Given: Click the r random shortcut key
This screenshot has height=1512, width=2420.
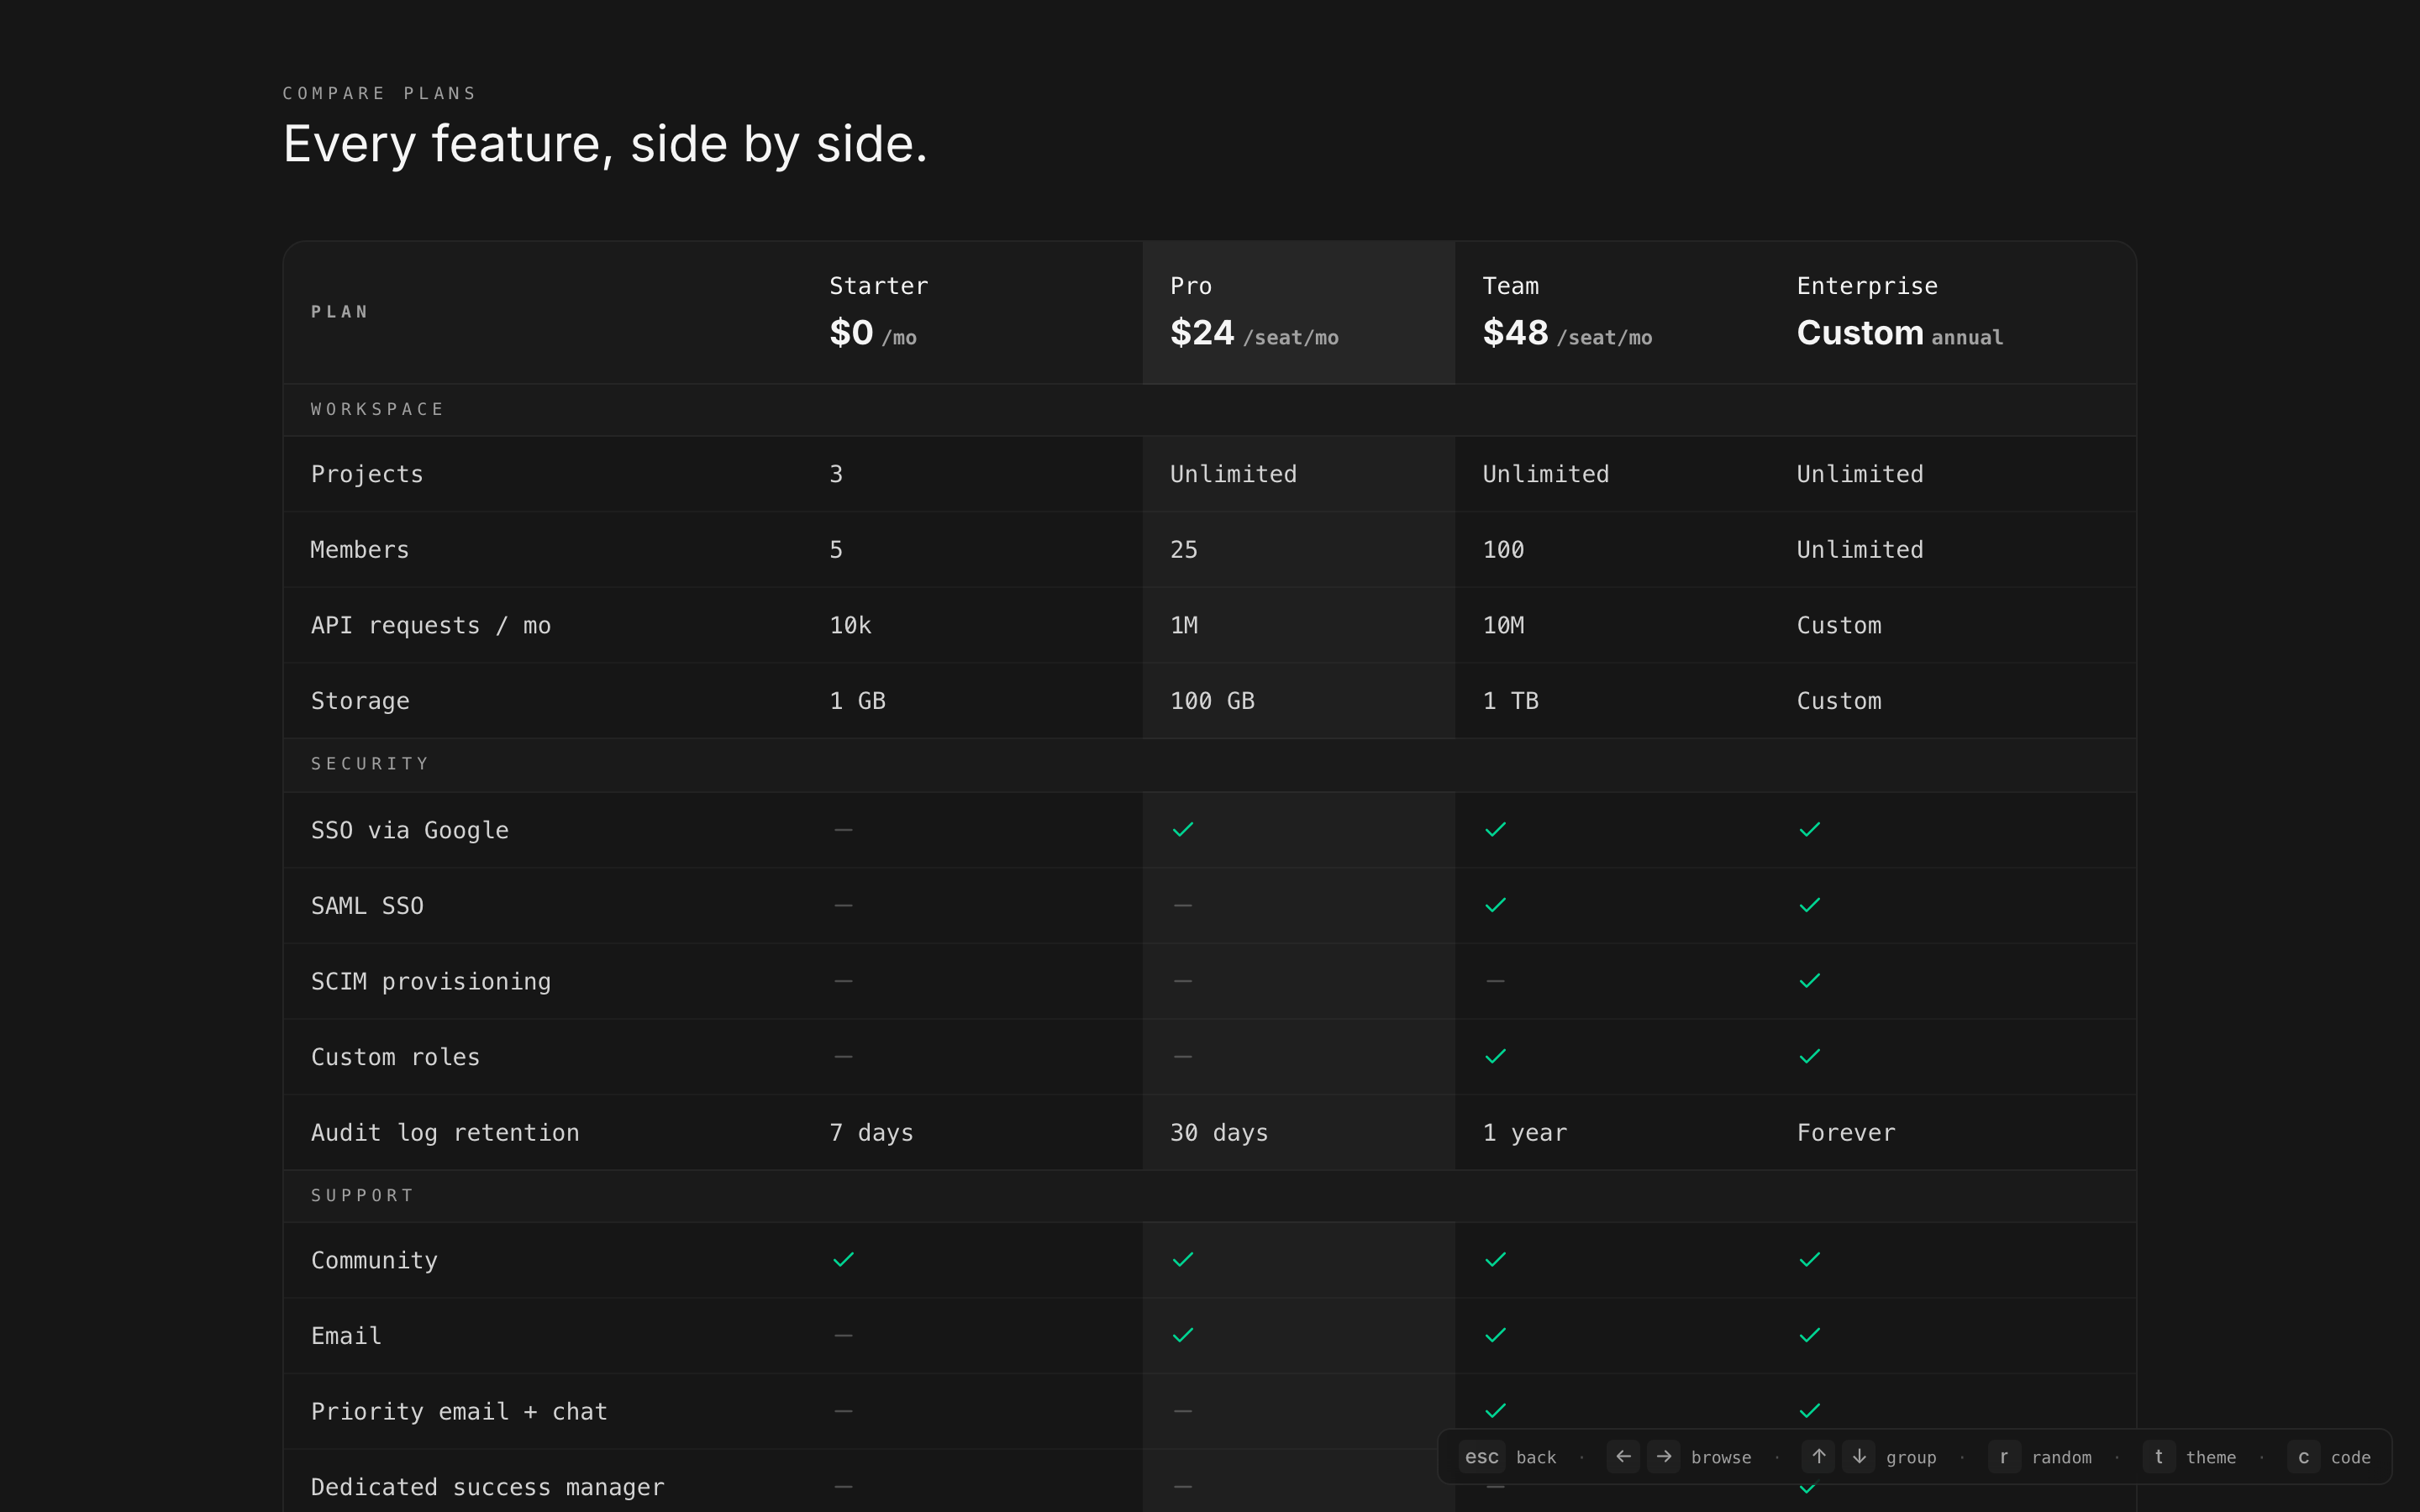Looking at the screenshot, I should click(x=2003, y=1457).
